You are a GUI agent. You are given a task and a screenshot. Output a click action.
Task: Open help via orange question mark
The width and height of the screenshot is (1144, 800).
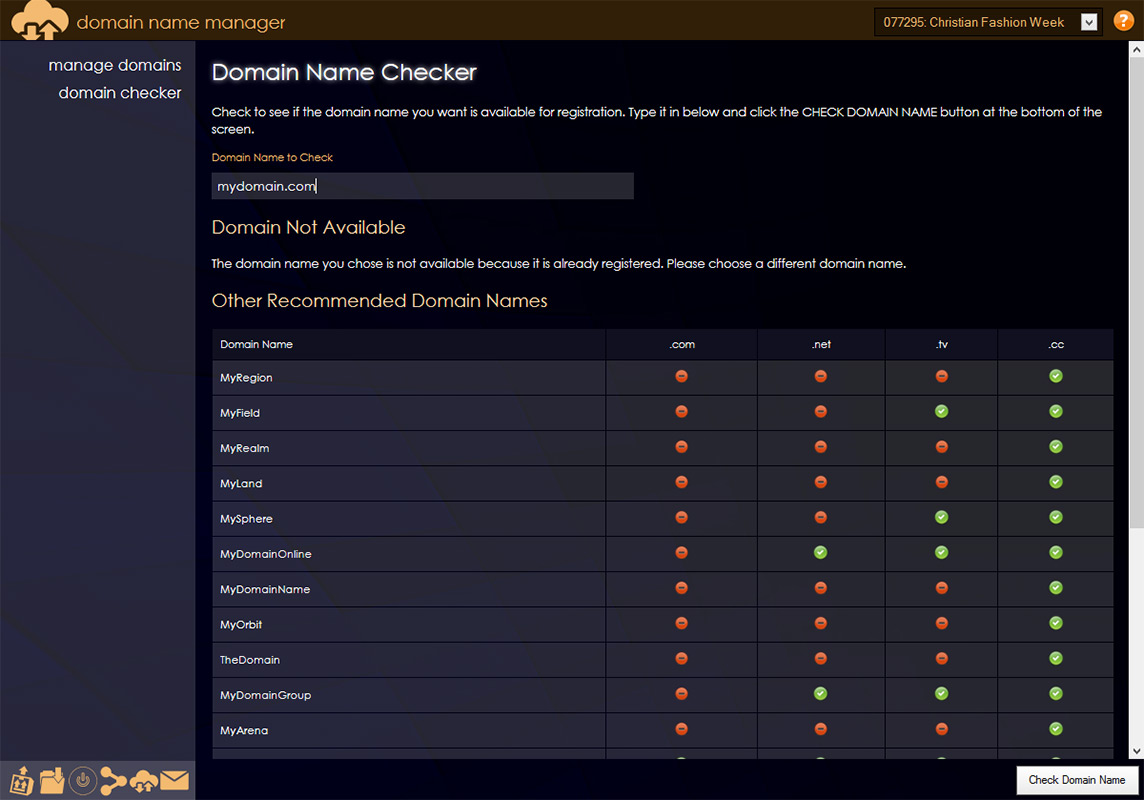[1123, 21]
